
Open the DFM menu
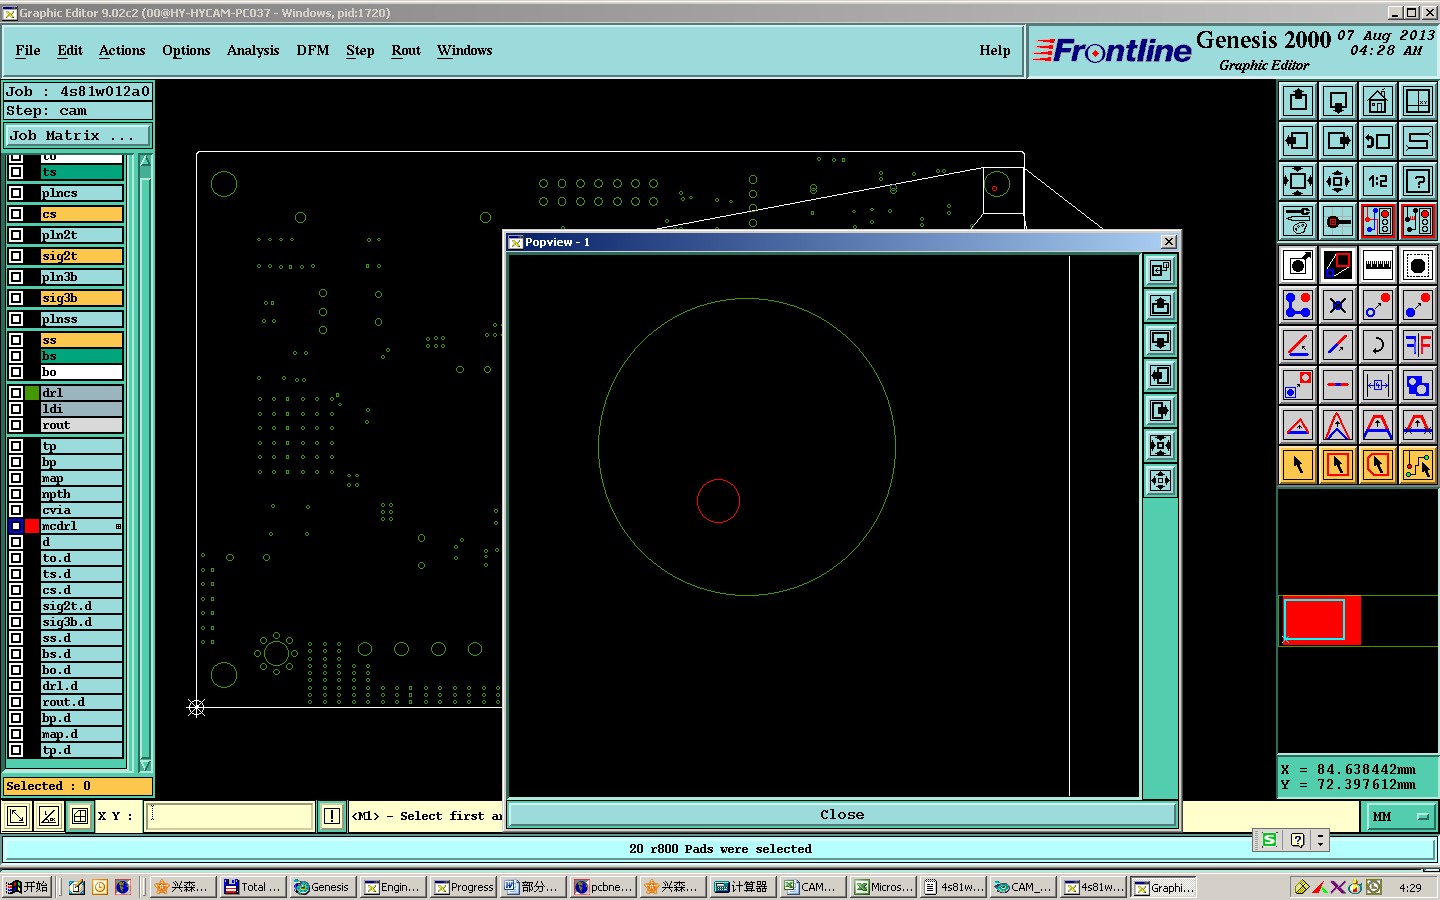coord(313,50)
